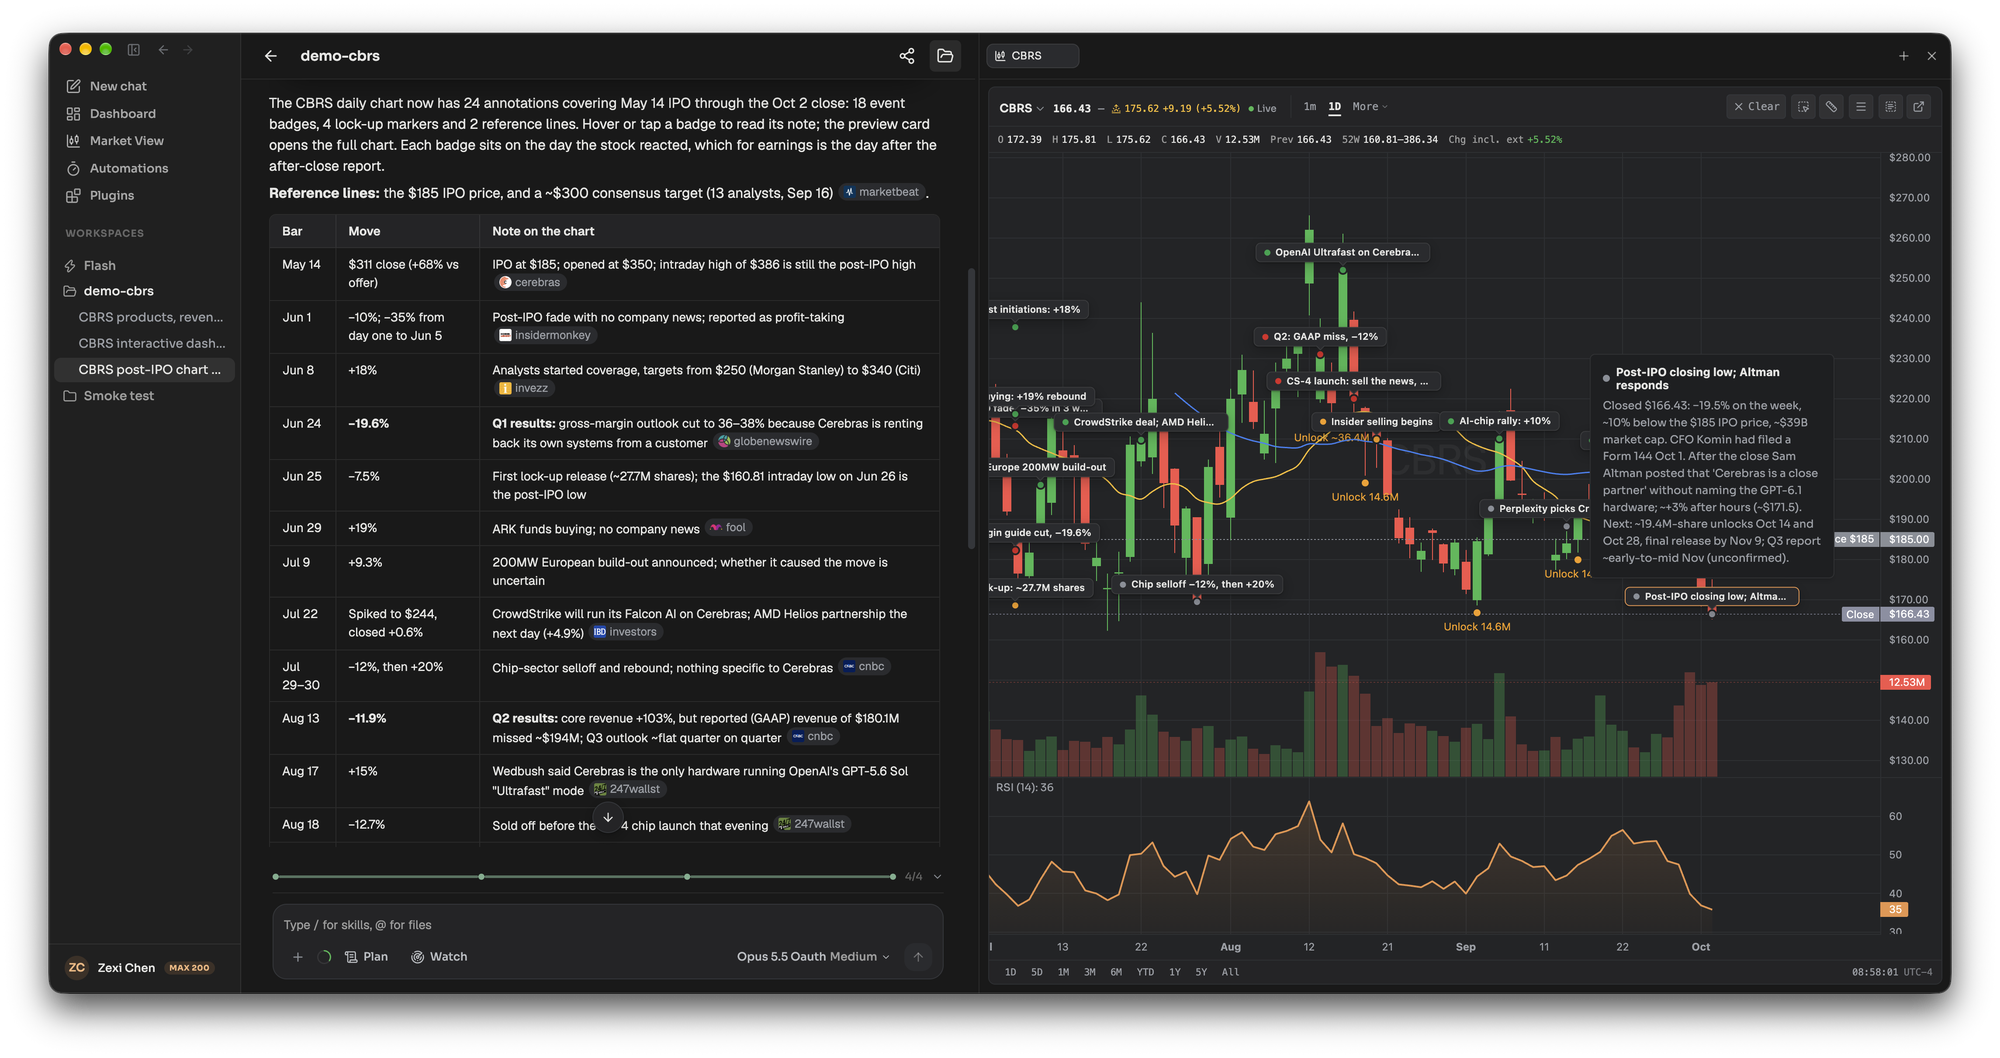Select the CBRS chart tab
Image resolution: width=2000 pixels, height=1058 pixels.
point(1032,56)
